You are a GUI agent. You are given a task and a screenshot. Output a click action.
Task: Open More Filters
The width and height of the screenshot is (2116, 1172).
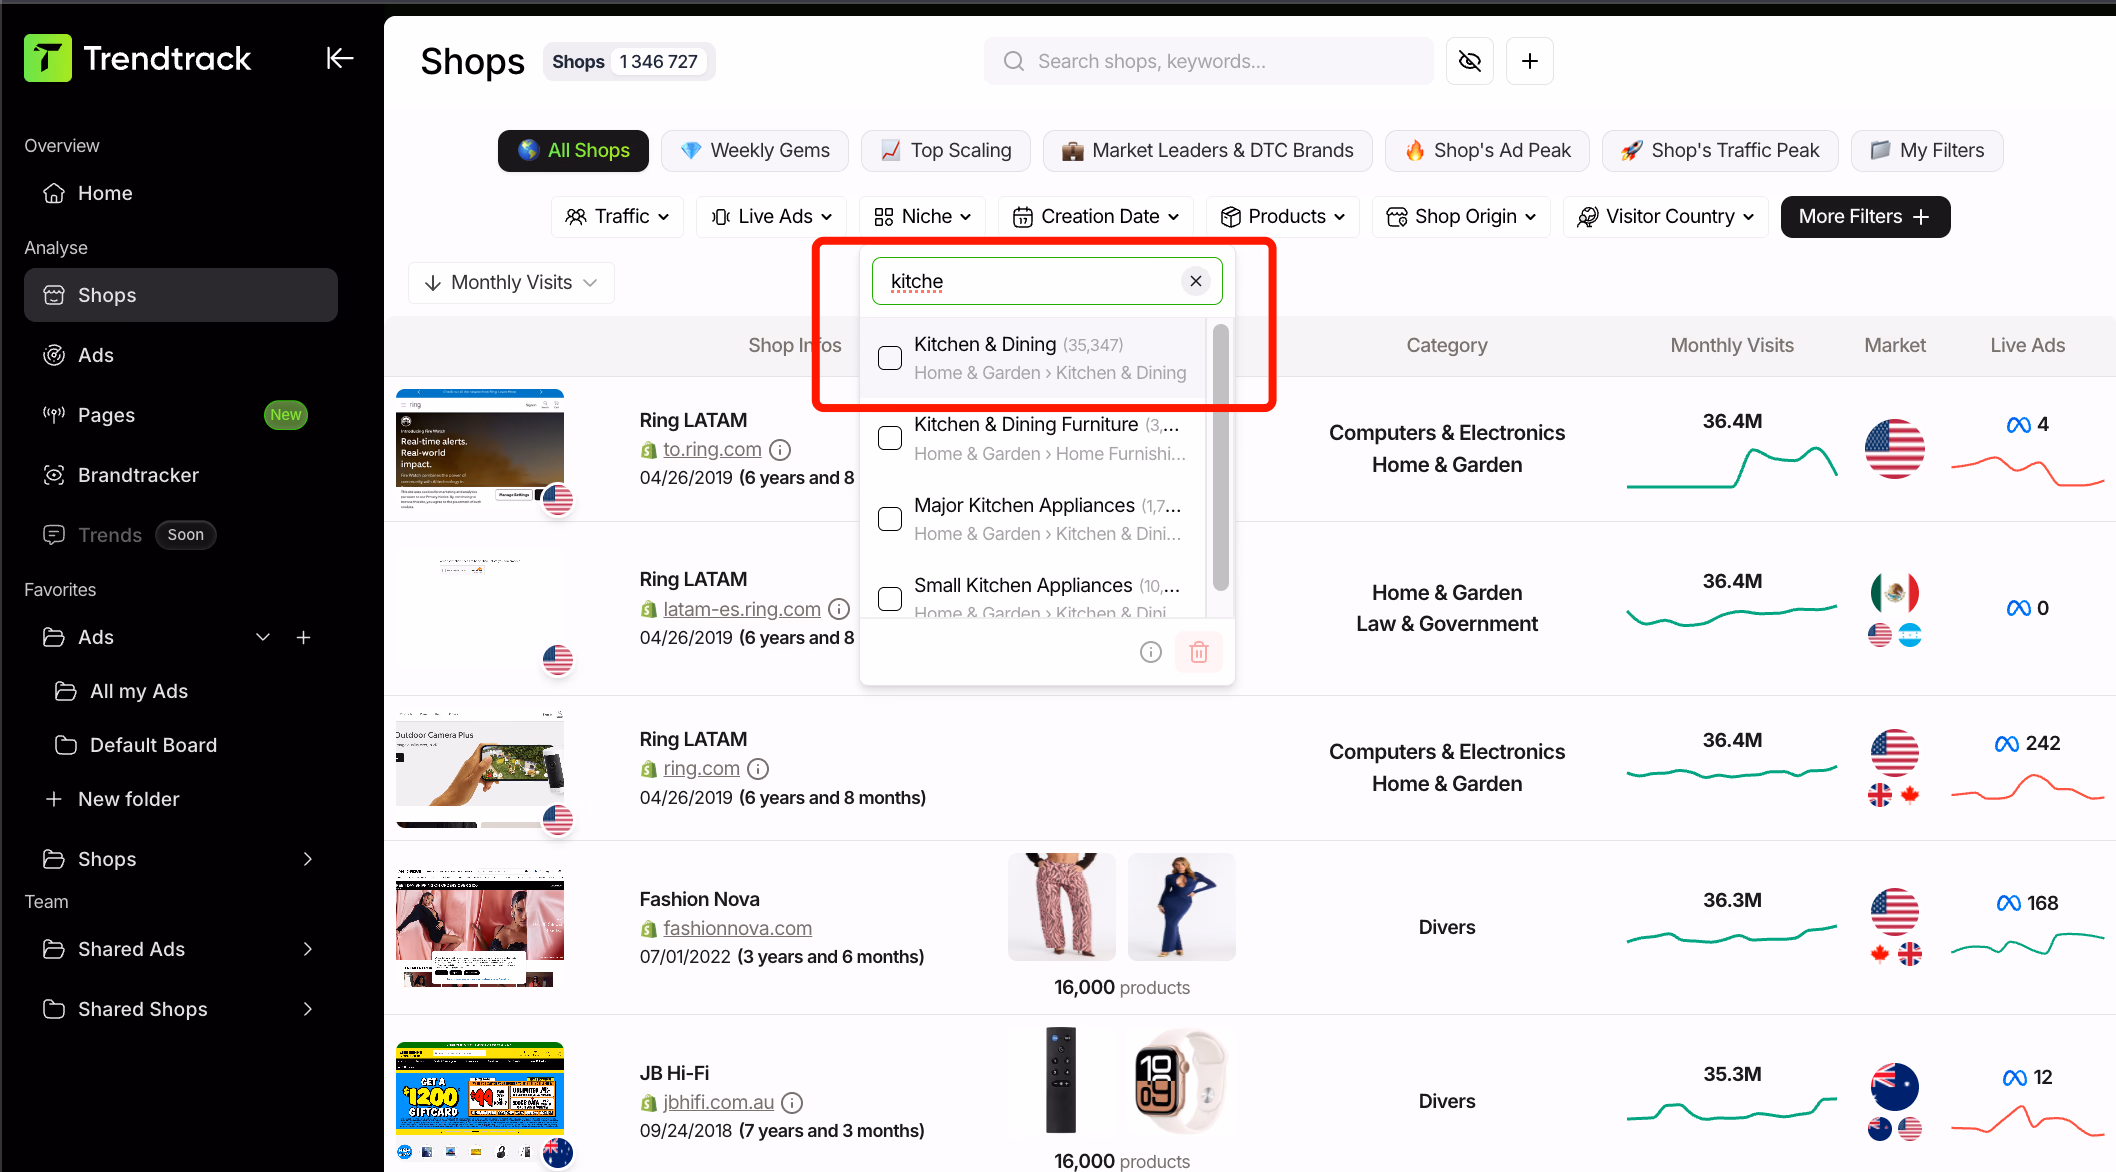1864,216
